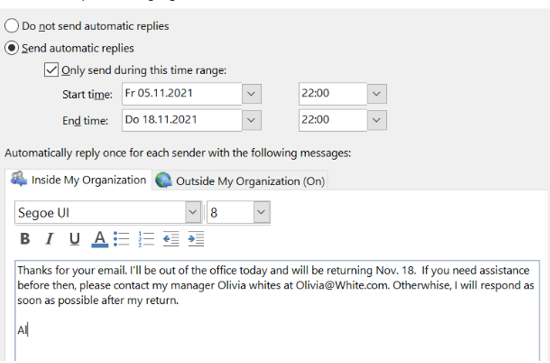This screenshot has height=363, width=550.
Task: Switch to Outside My Organization tab
Action: (240, 181)
